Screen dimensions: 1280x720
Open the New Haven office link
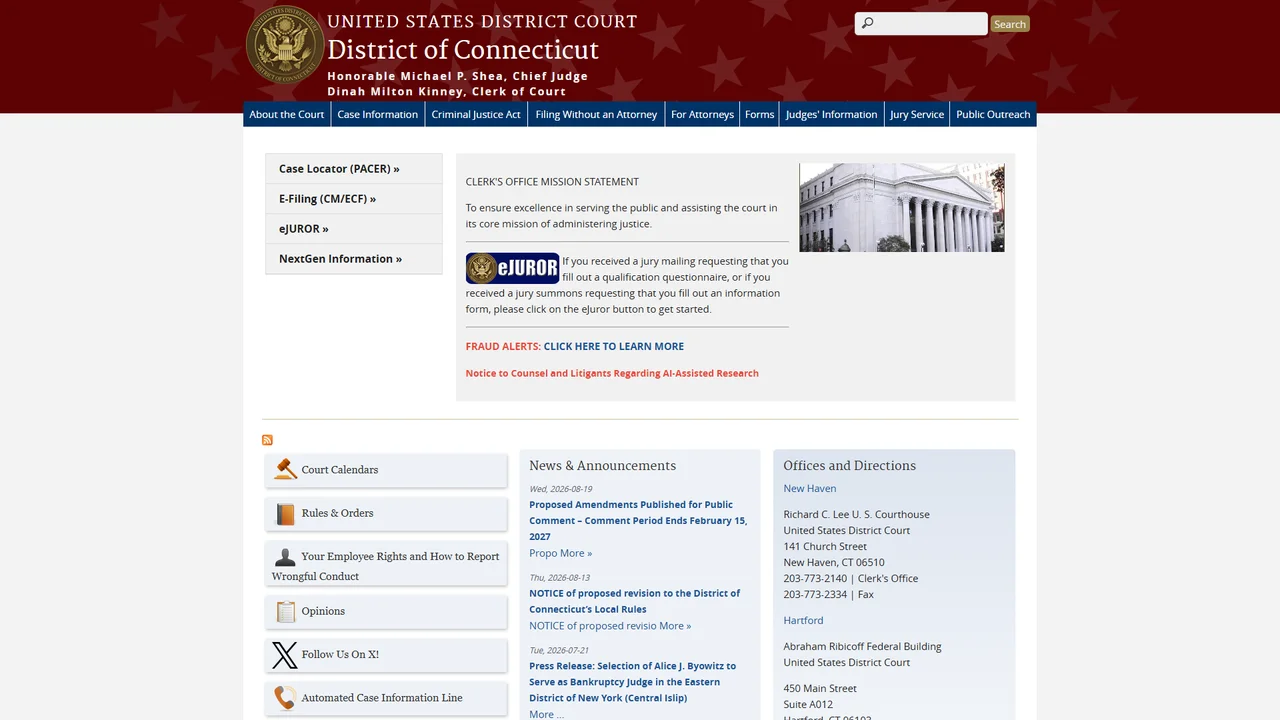click(x=810, y=489)
